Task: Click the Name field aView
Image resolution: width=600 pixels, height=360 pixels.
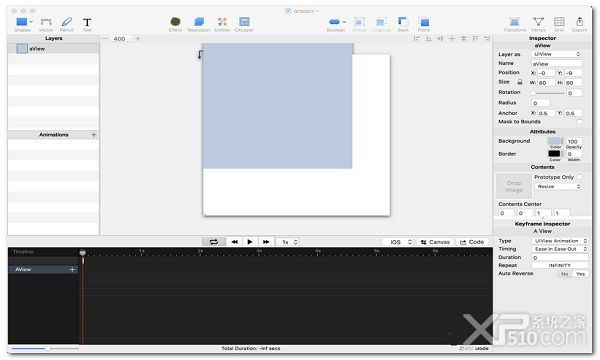Action: [x=557, y=64]
